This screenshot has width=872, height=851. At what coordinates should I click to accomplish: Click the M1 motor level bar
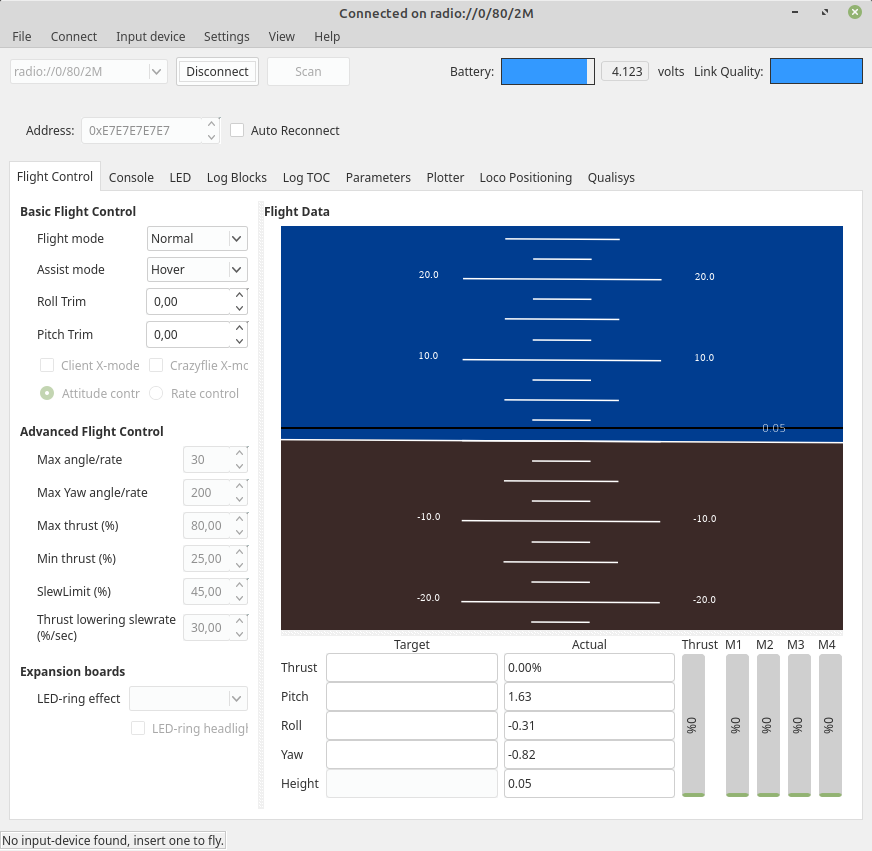[737, 725]
